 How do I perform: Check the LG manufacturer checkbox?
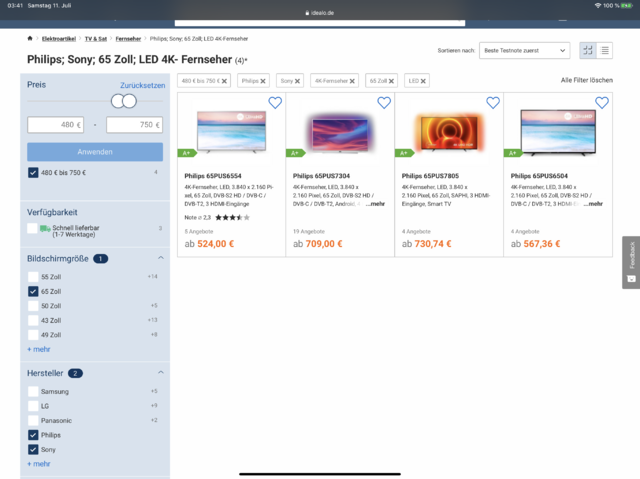coord(33,406)
